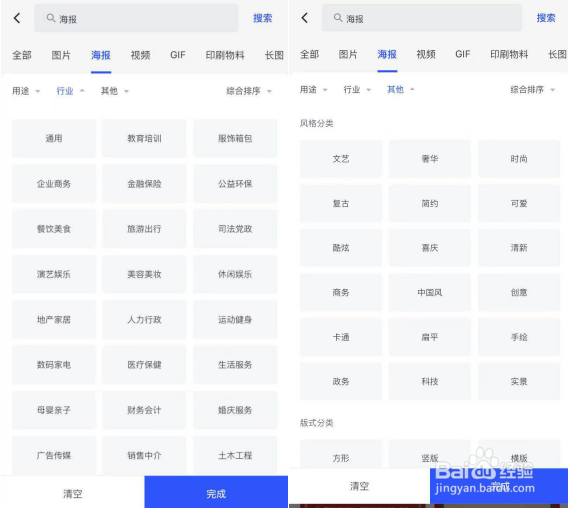
Task: Choose 实景 style option
Action: (x=519, y=382)
